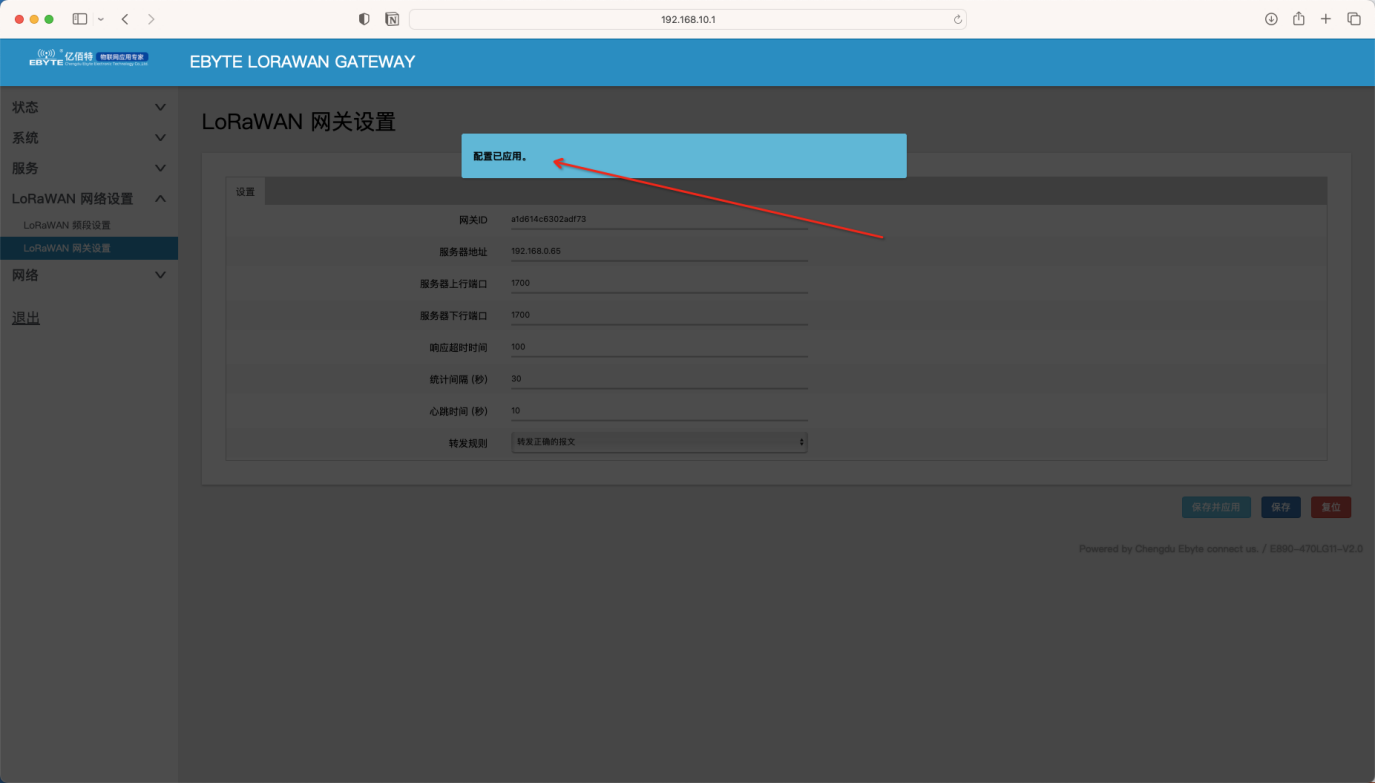The image size is (1375, 783).
Task: Click the privacy shield icon in the toolbar
Action: point(364,18)
